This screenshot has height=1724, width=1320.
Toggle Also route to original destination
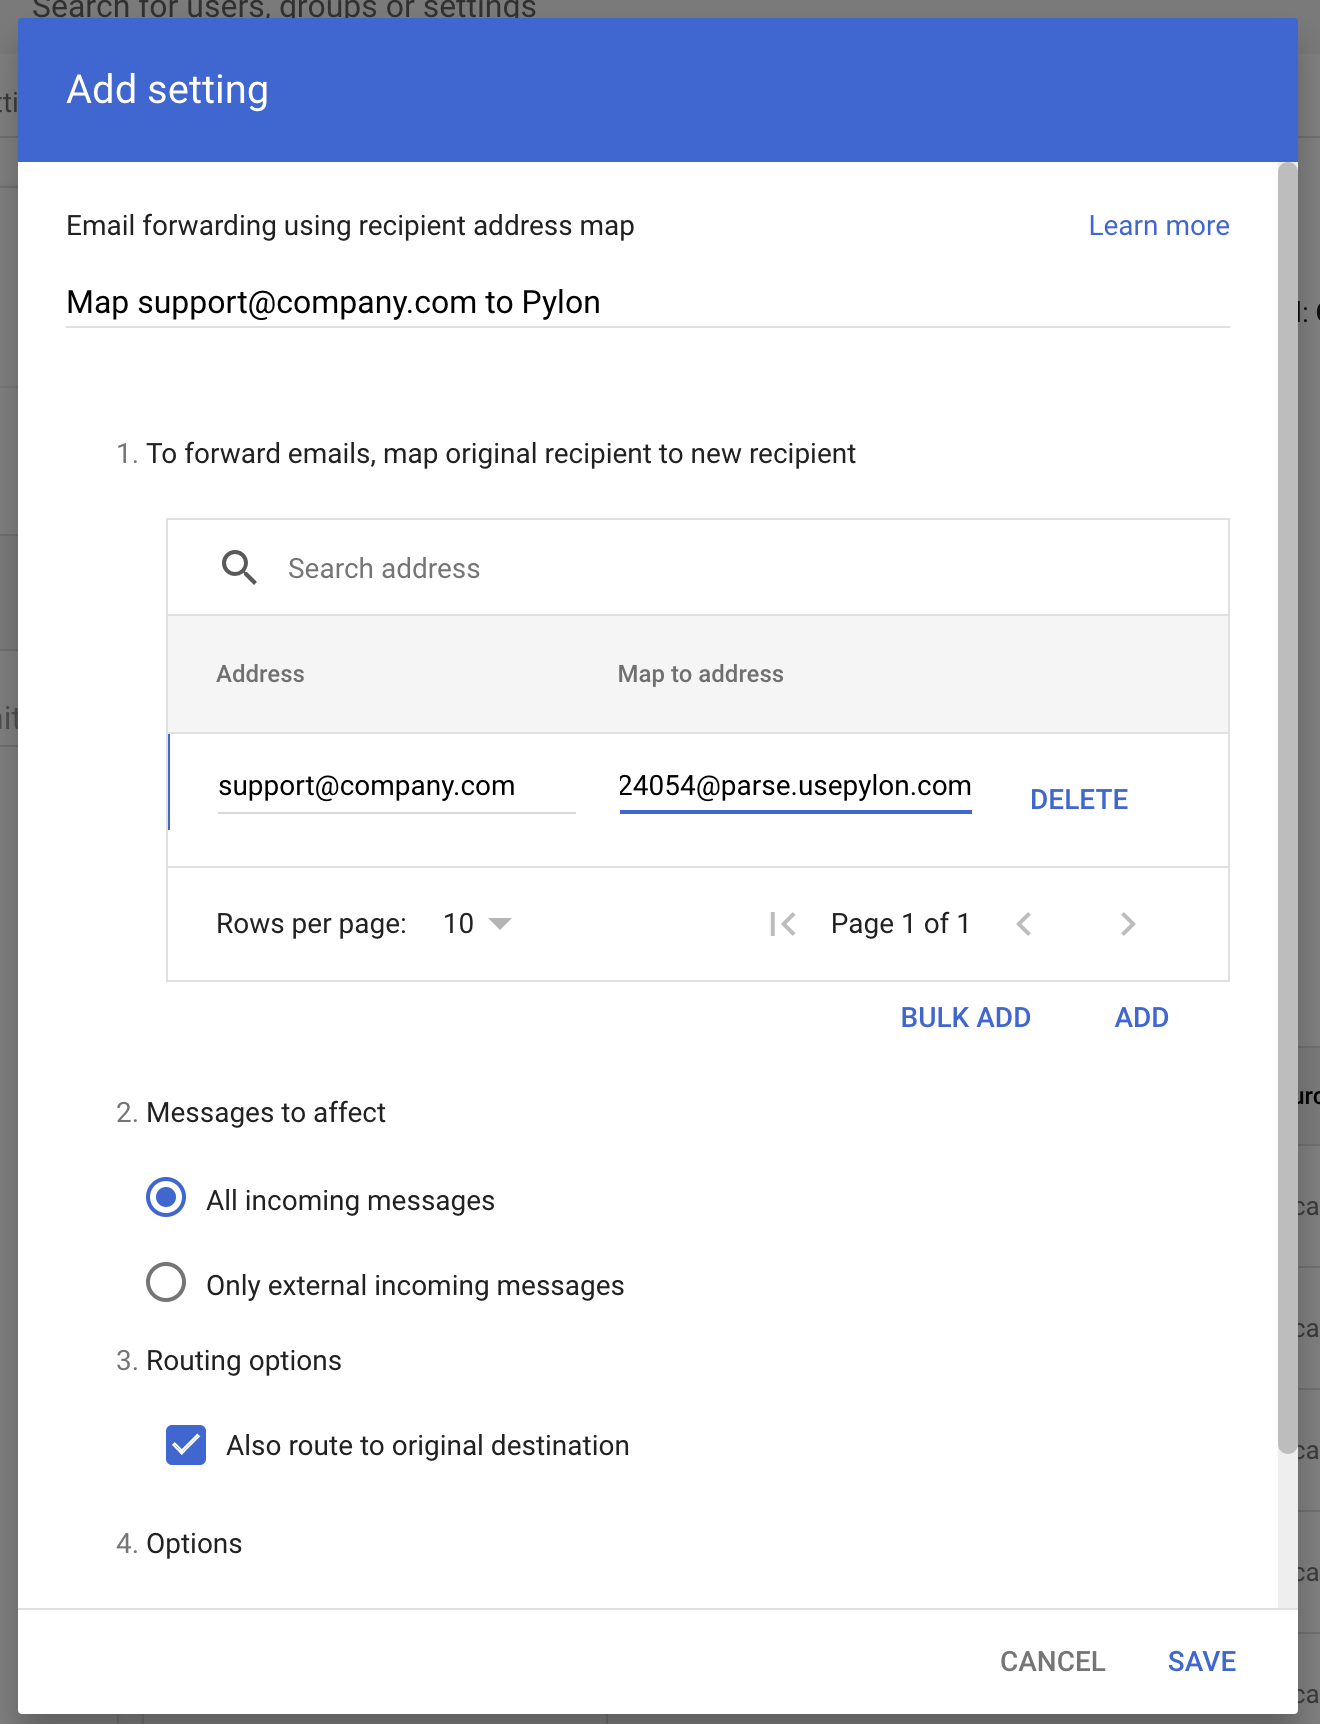[x=186, y=1445]
